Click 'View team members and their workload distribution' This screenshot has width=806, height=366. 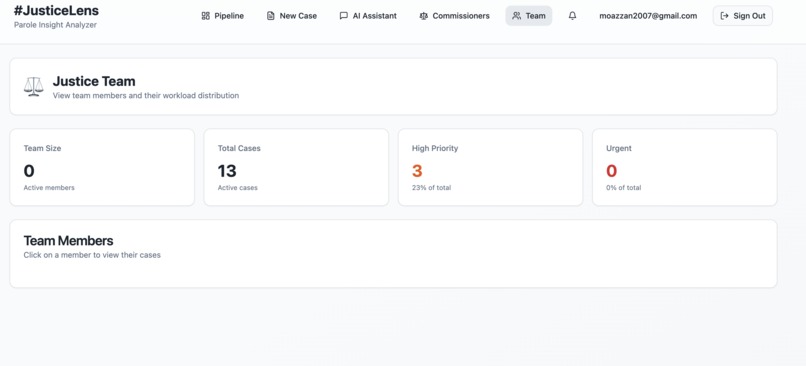[146, 96]
